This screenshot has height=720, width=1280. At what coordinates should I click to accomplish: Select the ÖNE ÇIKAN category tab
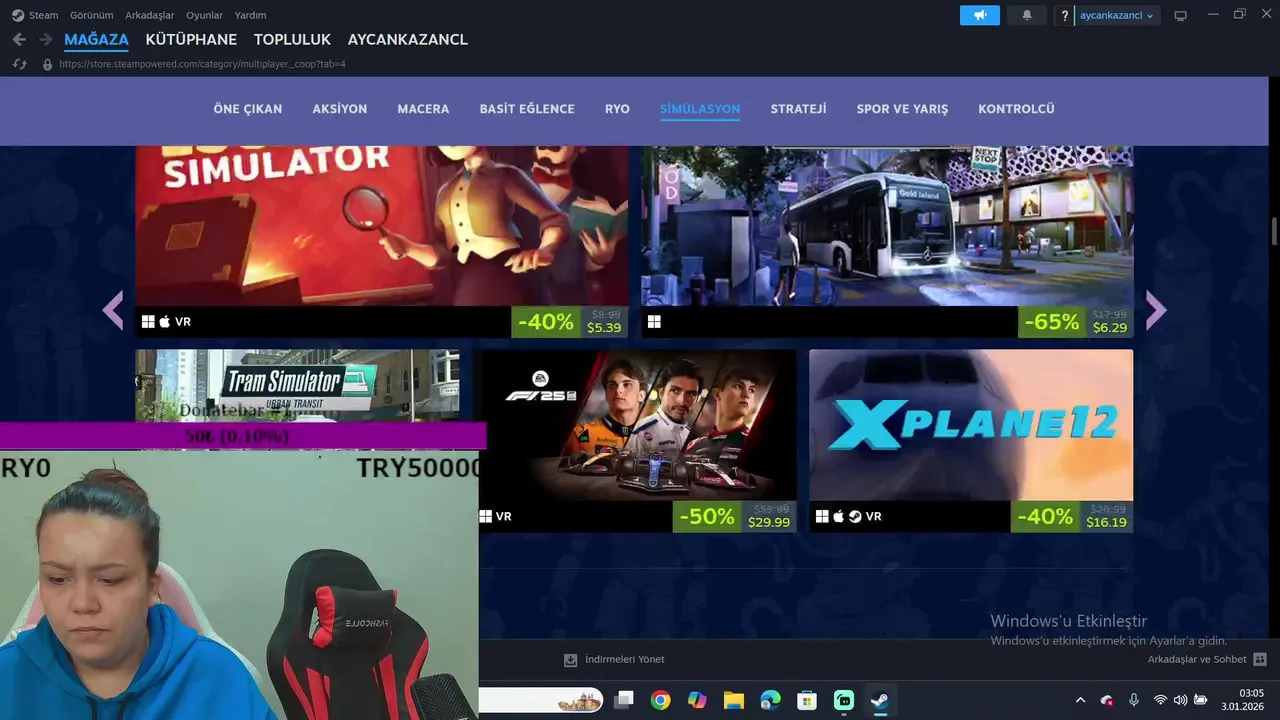pyautogui.click(x=248, y=108)
